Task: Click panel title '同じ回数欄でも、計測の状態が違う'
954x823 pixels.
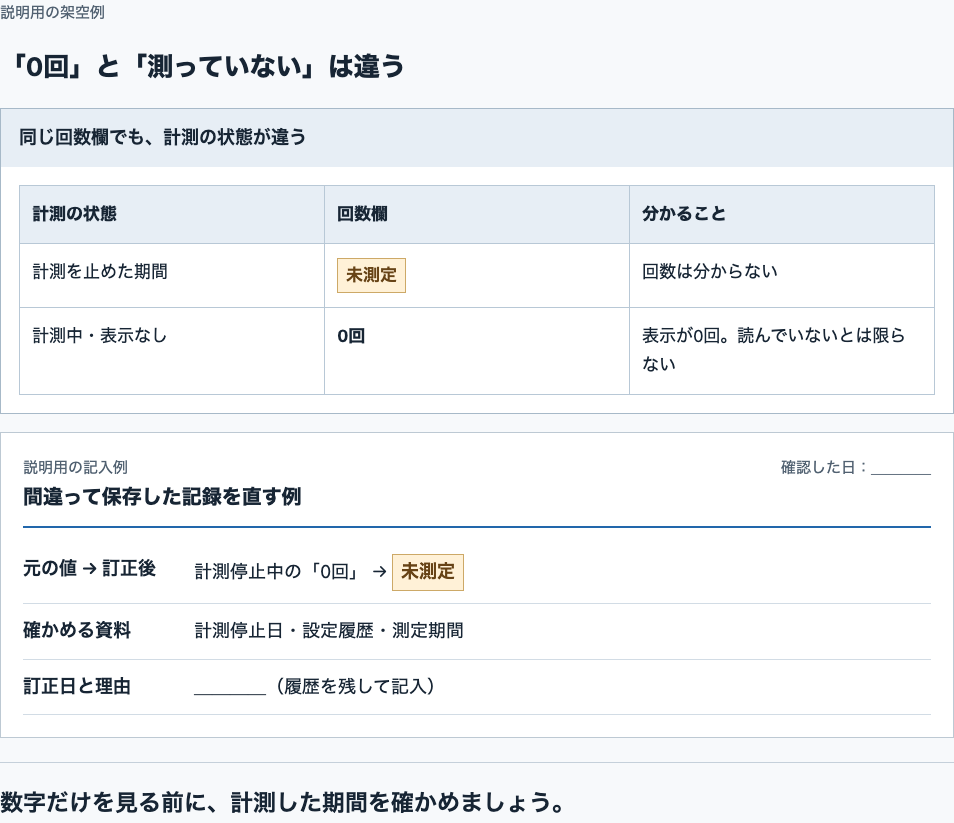Action: (162, 137)
